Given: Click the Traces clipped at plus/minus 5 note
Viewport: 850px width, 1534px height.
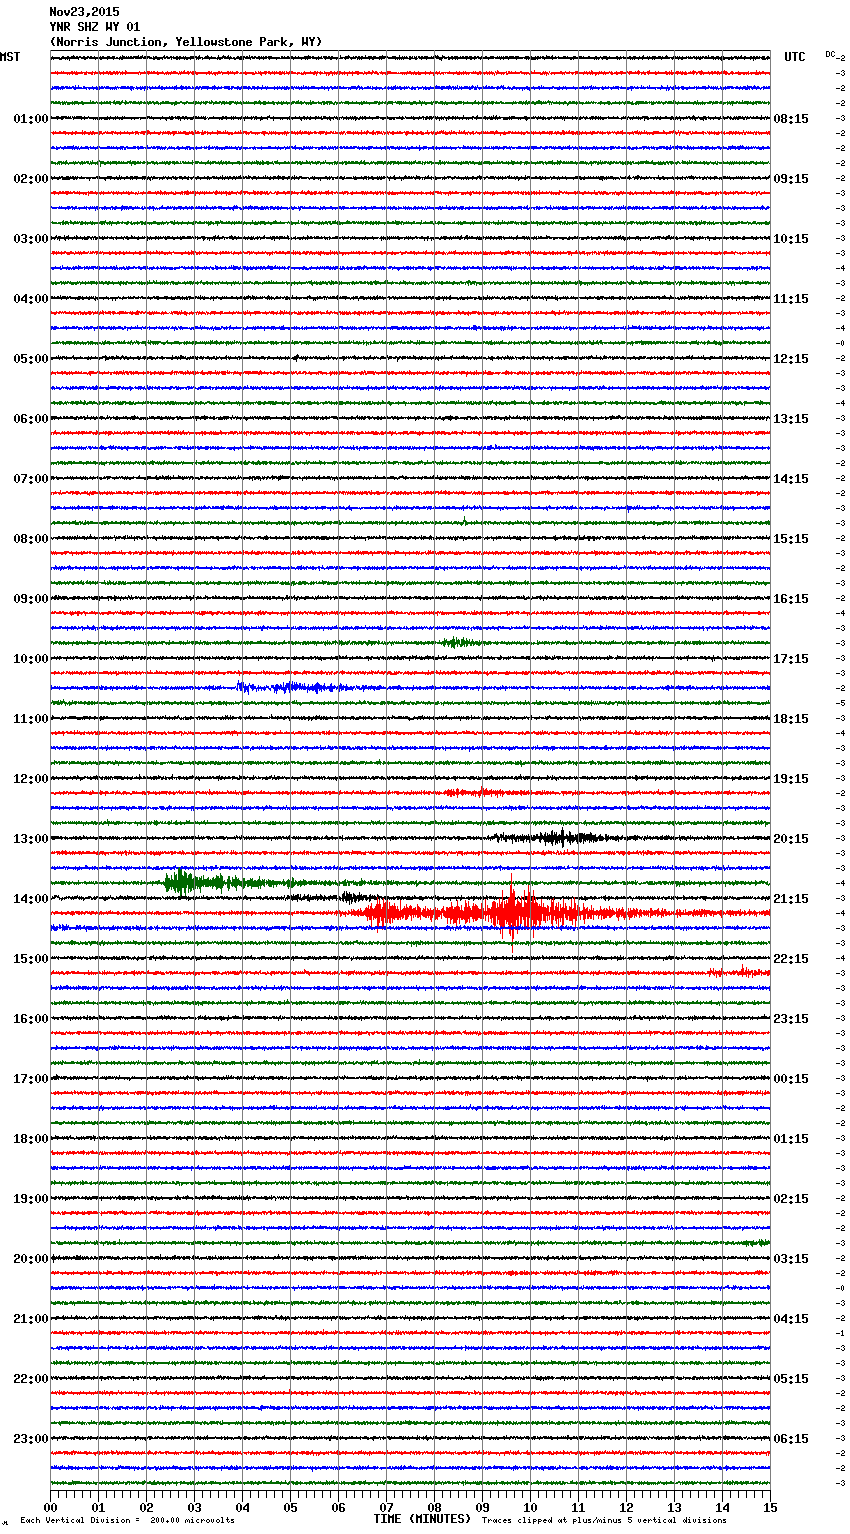Looking at the screenshot, I should [x=604, y=1520].
